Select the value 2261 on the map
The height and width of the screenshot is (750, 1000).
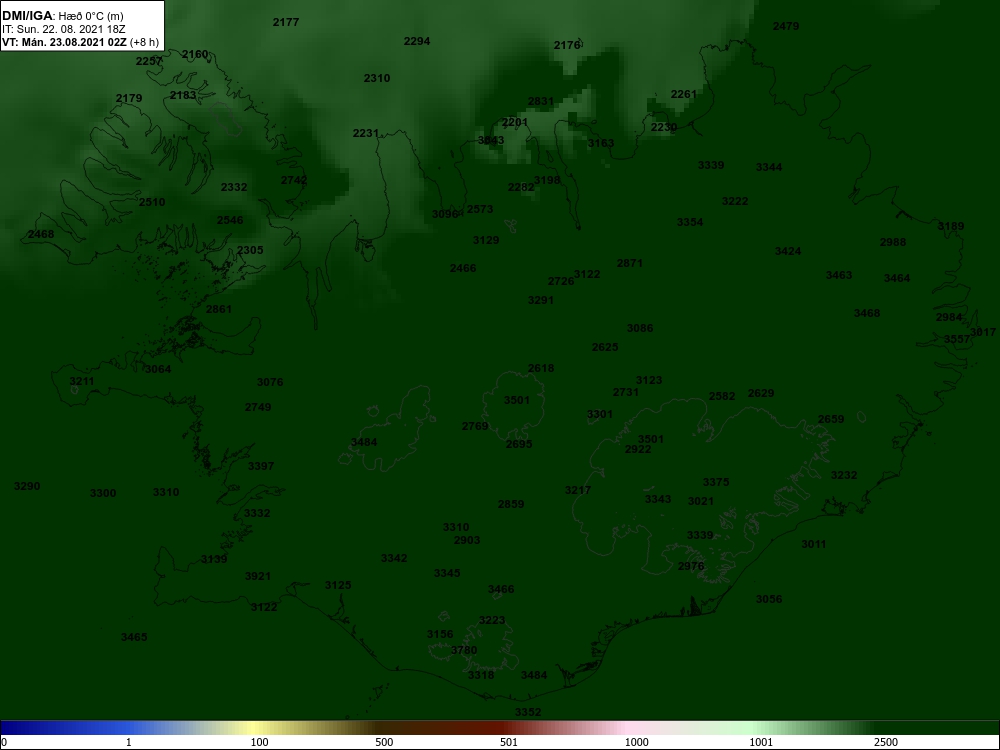(684, 94)
